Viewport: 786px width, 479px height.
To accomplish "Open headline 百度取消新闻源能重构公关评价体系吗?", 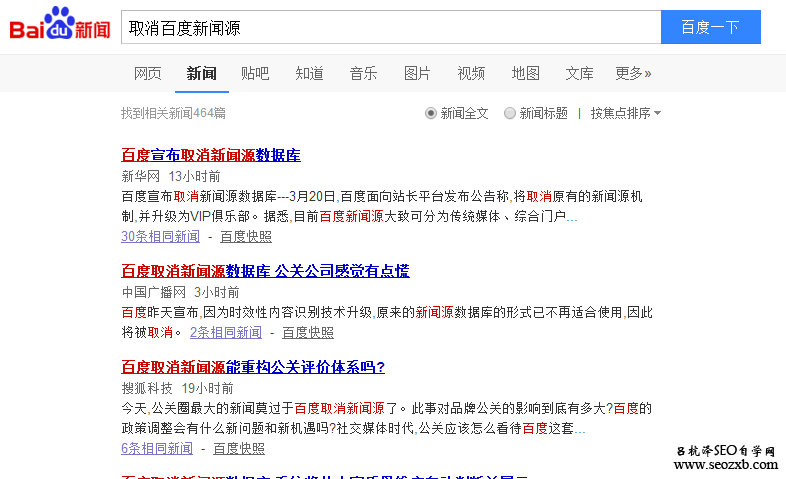I will [x=253, y=367].
